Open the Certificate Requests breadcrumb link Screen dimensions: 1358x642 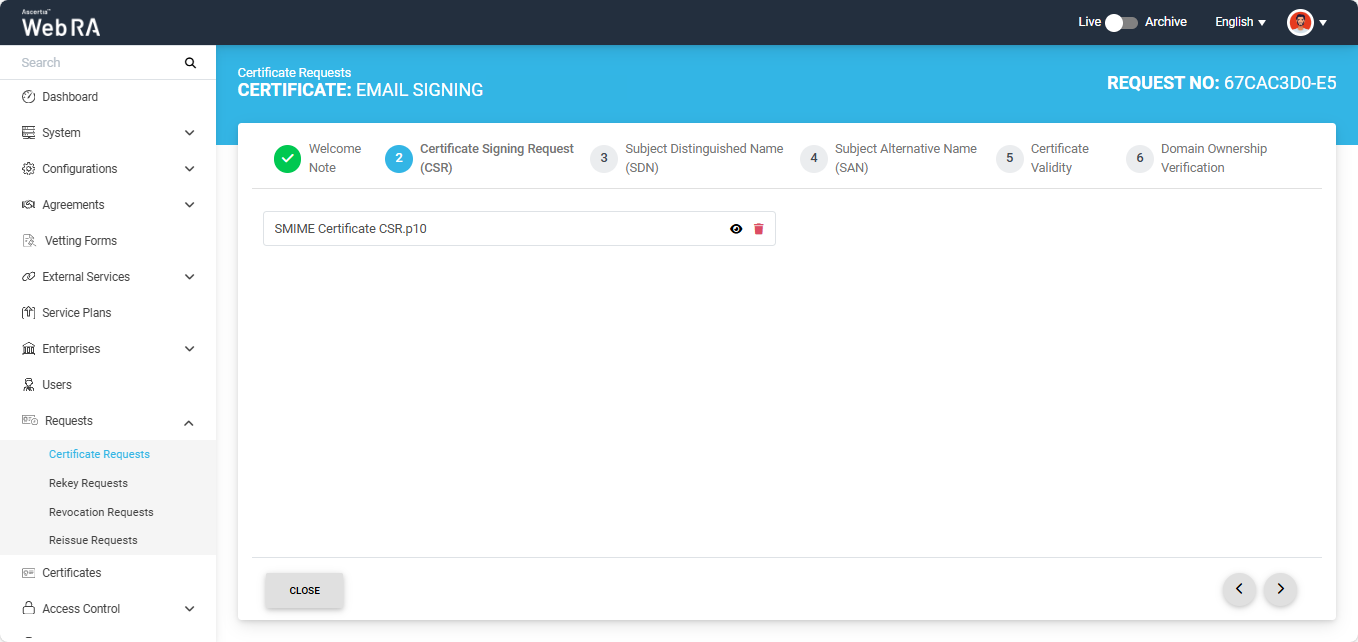point(294,73)
